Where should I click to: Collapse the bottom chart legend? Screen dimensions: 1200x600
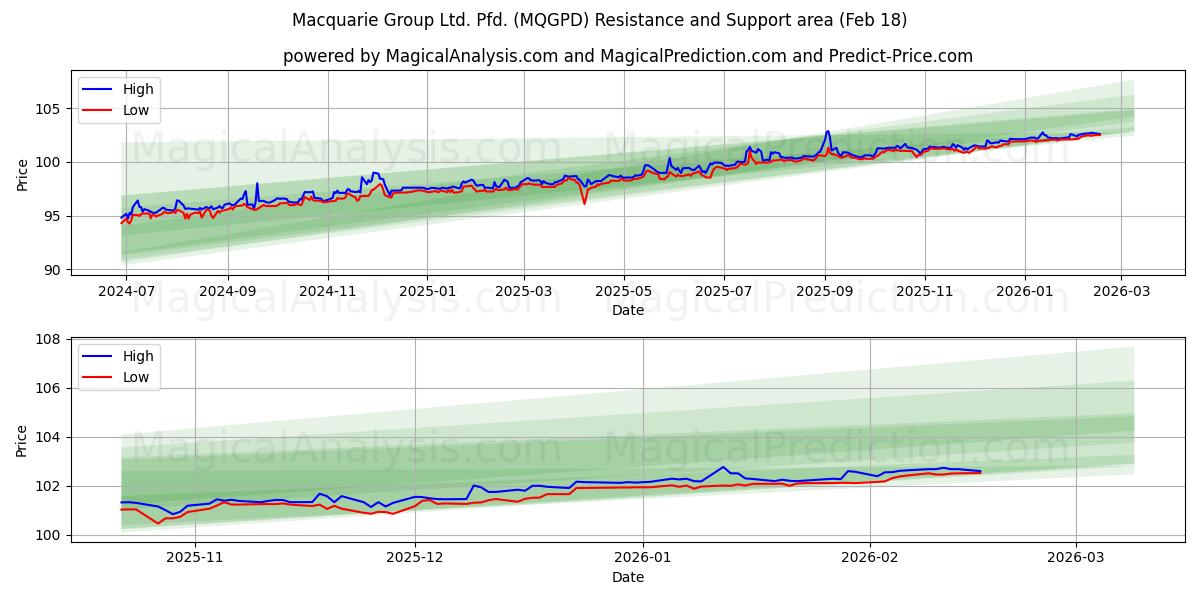(x=118, y=366)
